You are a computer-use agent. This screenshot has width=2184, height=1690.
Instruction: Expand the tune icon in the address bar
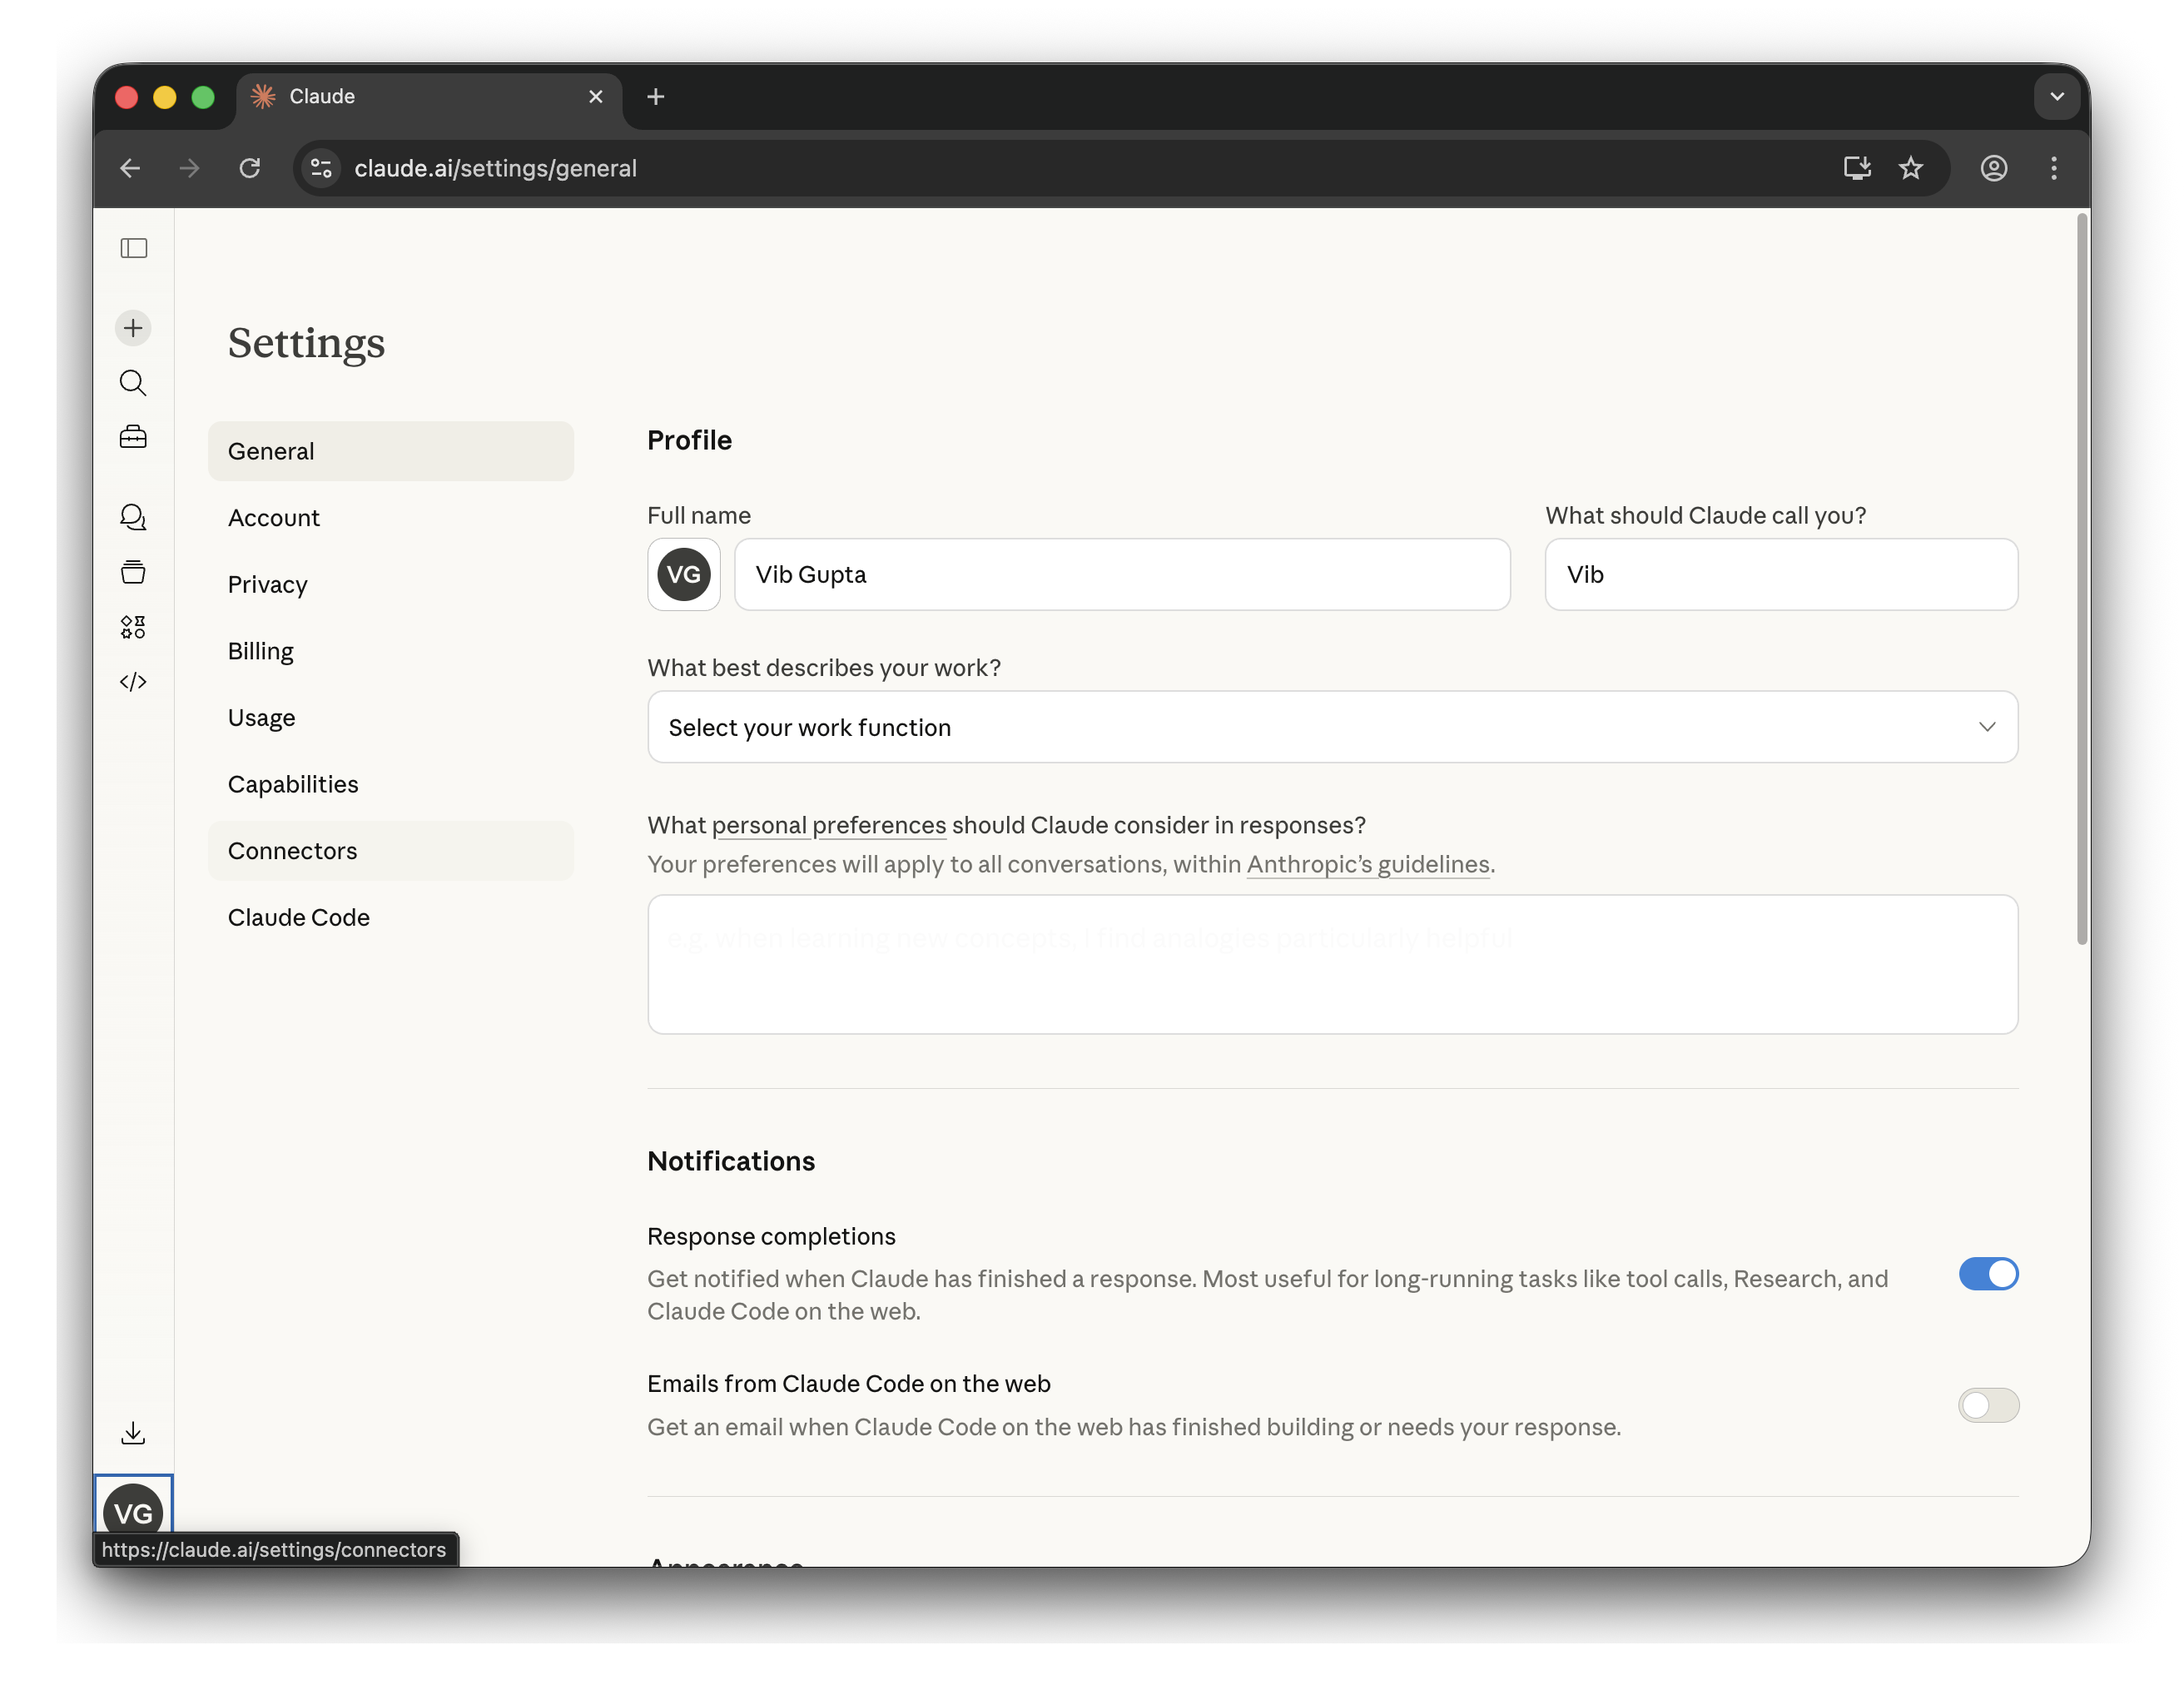point(320,168)
